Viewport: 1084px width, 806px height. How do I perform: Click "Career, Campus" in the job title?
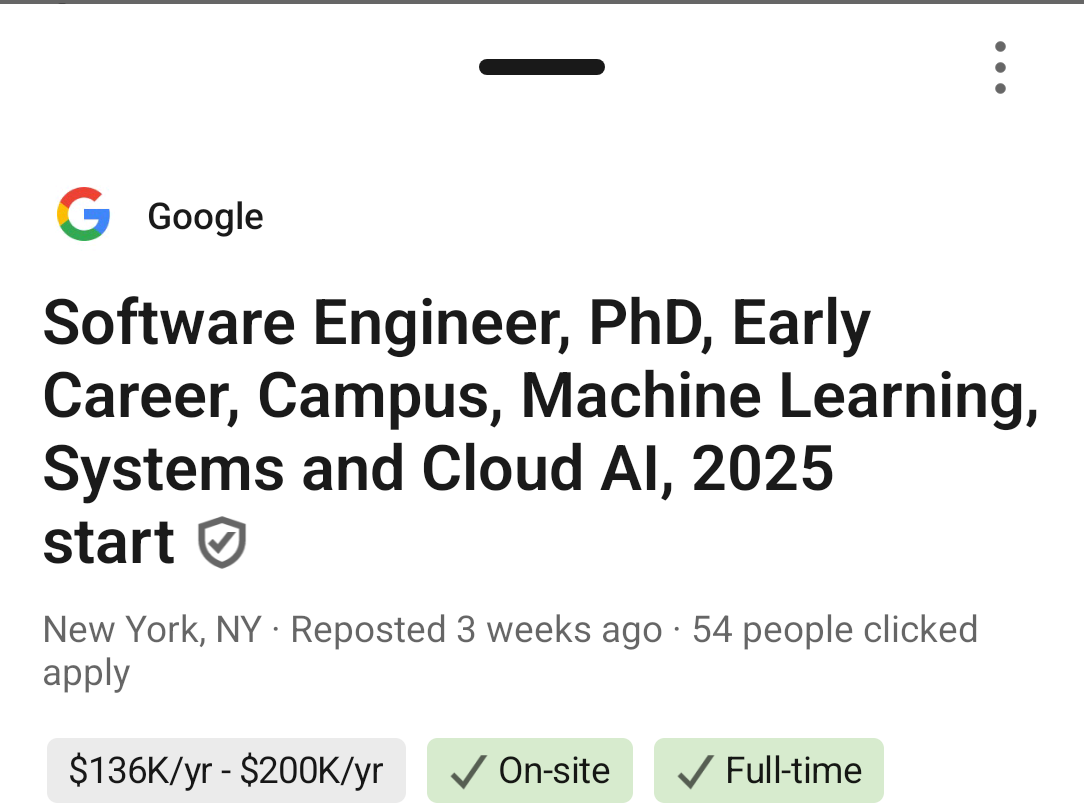click(x=270, y=397)
